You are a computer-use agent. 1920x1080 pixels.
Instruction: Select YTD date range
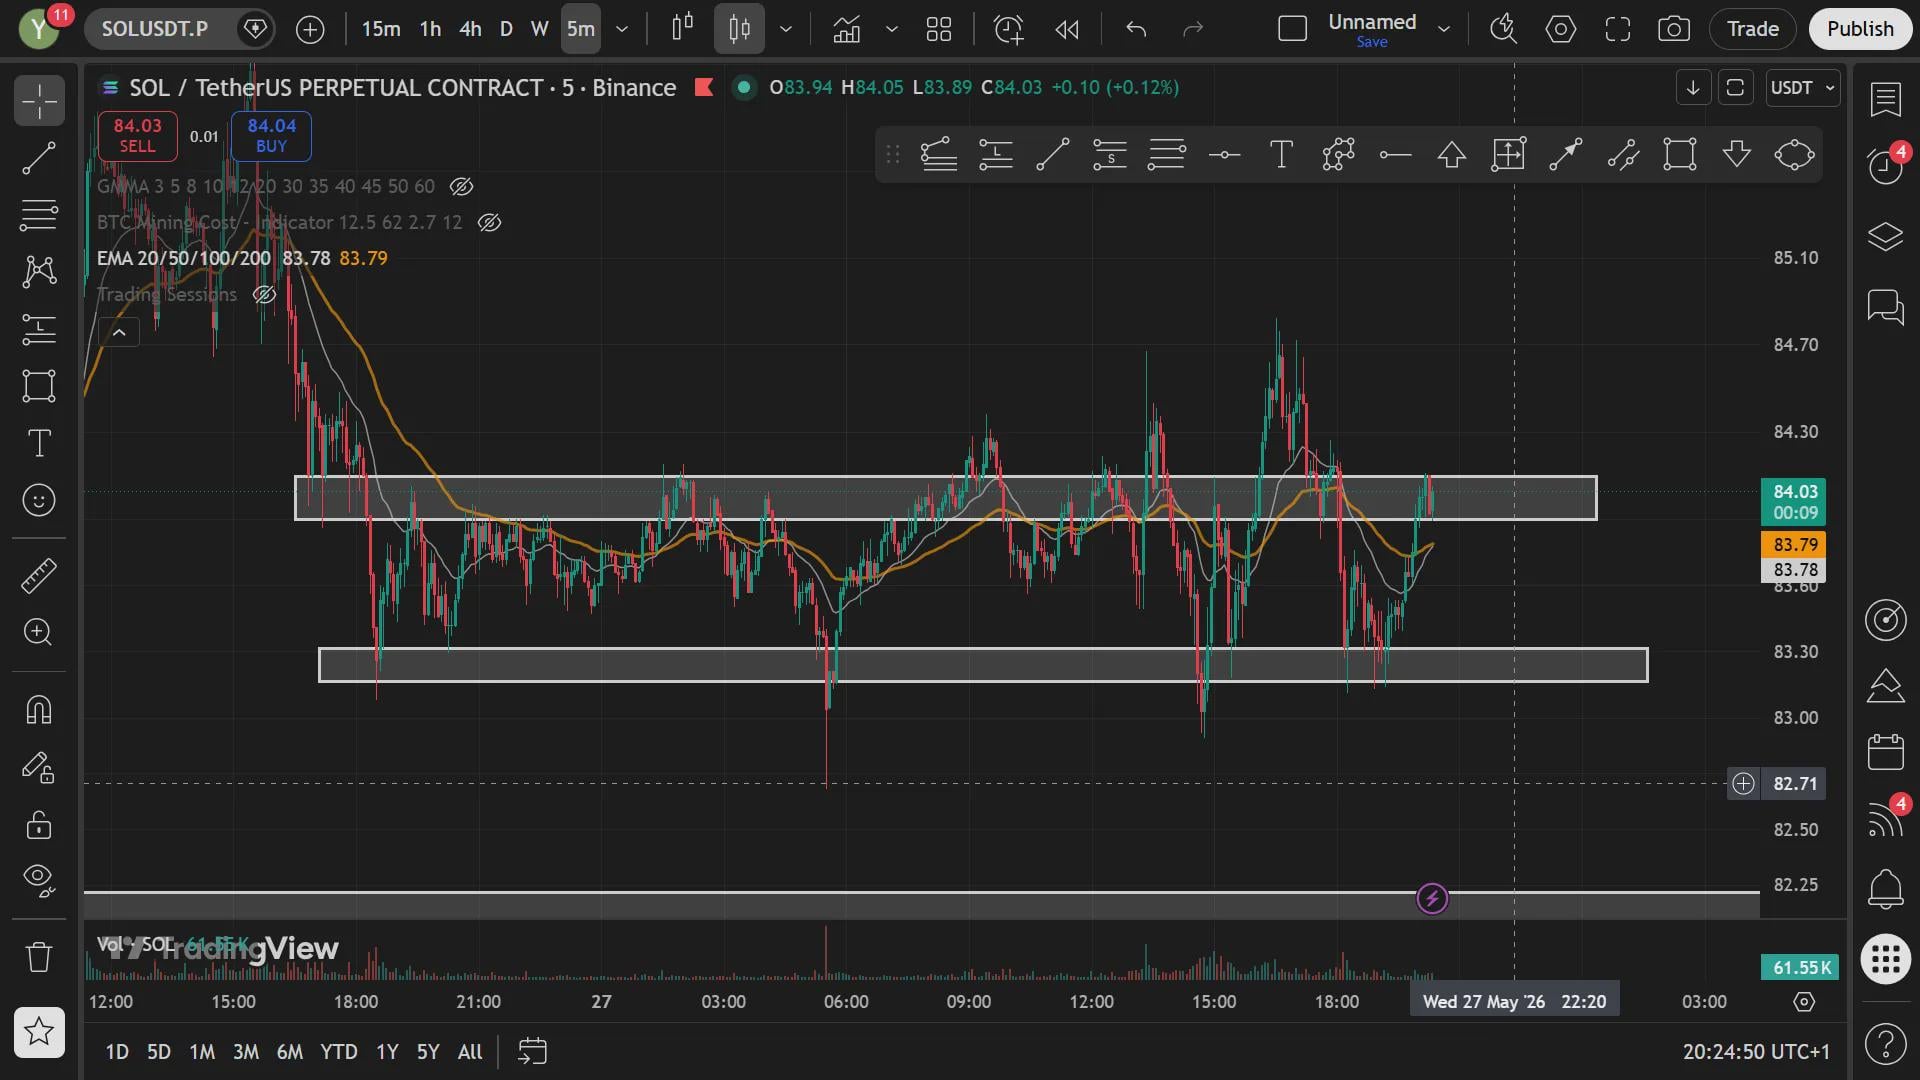tap(339, 1052)
